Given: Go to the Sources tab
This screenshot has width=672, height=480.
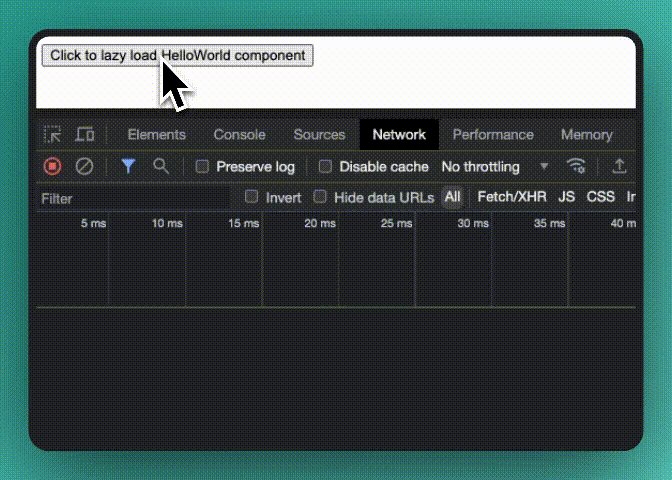Looking at the screenshot, I should [x=319, y=135].
